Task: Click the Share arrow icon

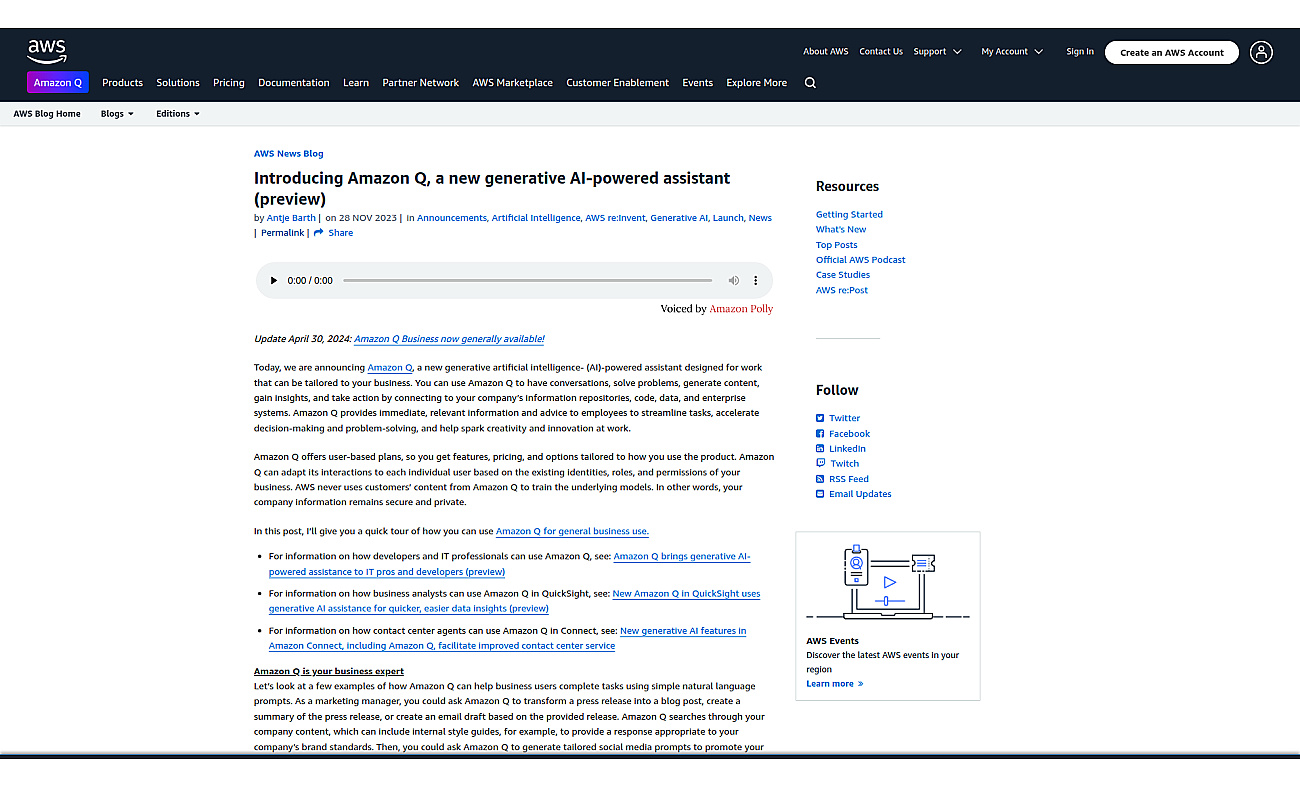Action: pos(319,233)
